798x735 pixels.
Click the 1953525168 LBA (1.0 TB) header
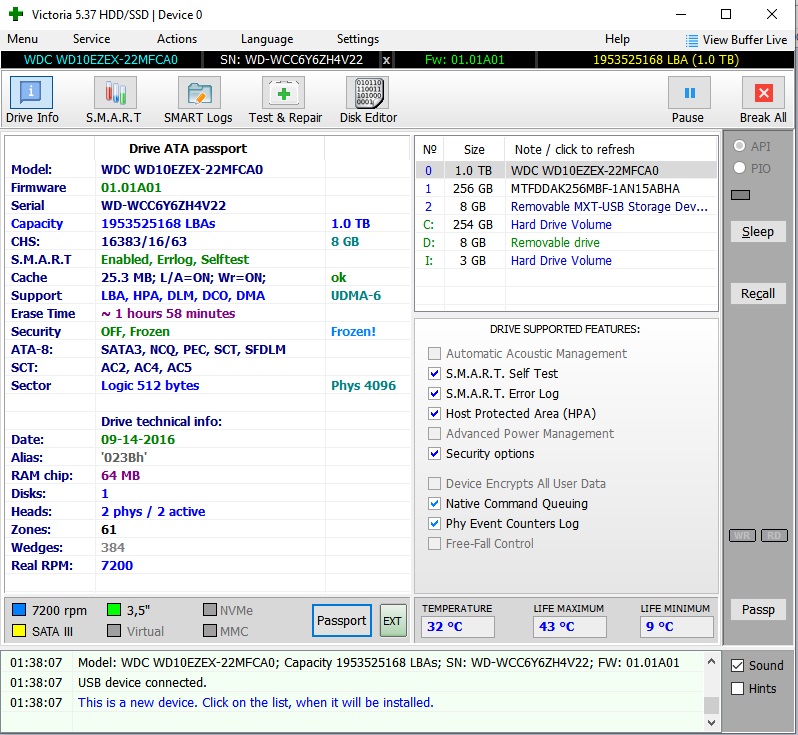click(665, 60)
